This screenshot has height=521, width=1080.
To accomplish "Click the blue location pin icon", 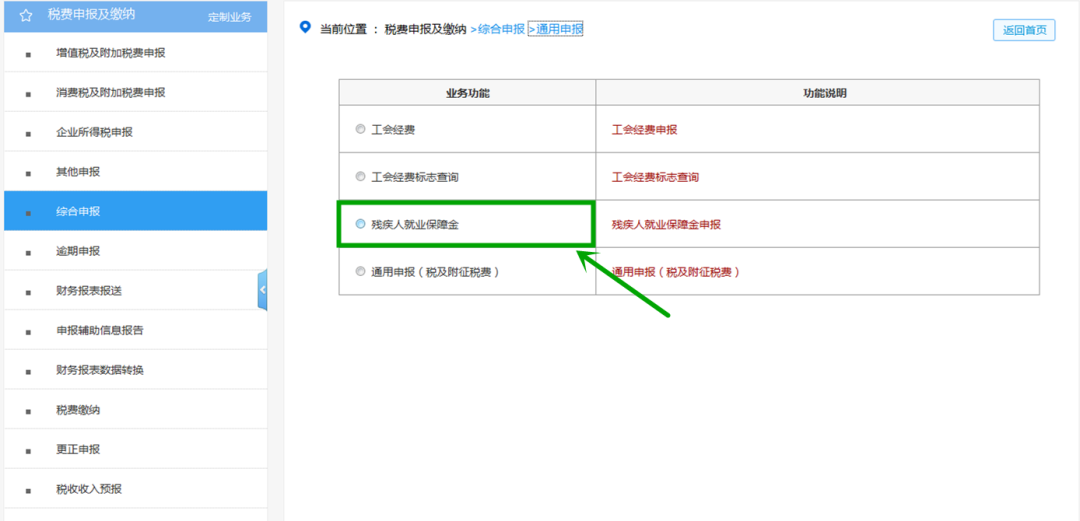I will pyautogui.click(x=306, y=28).
